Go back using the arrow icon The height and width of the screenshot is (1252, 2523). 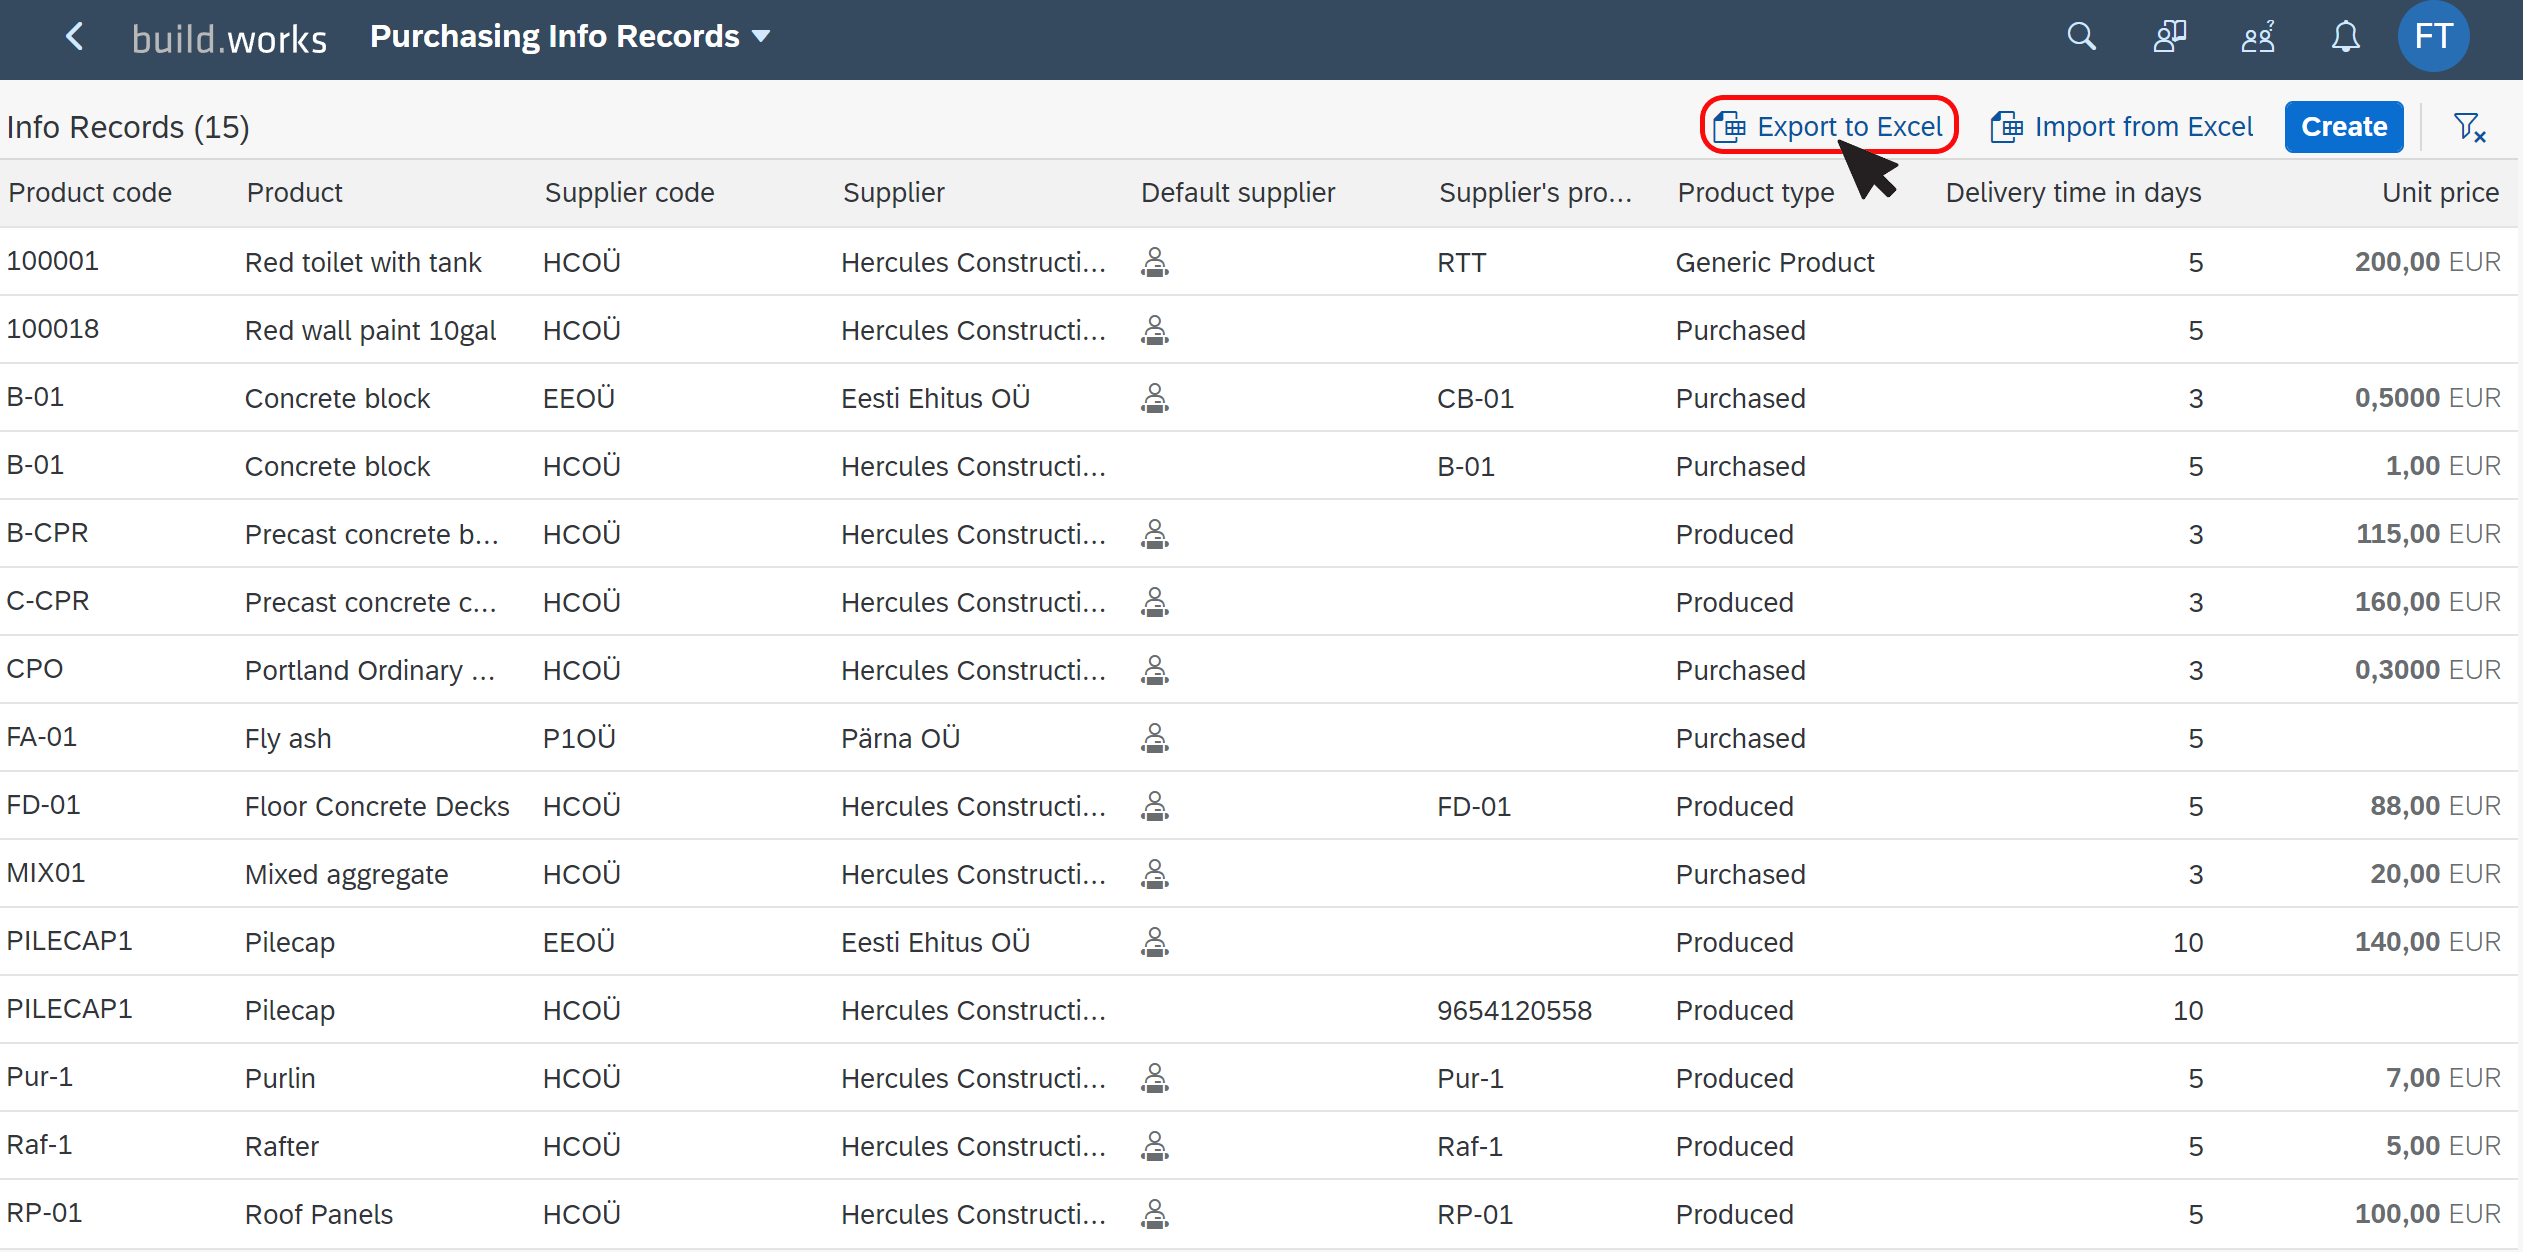tap(74, 37)
